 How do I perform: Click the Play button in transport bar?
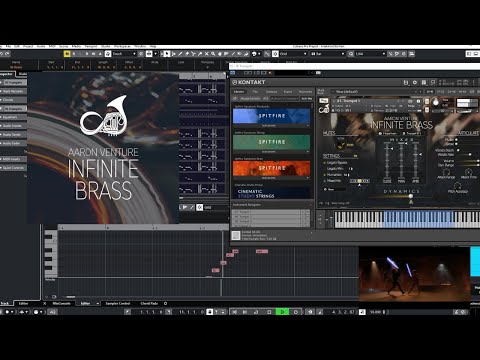click(x=282, y=312)
